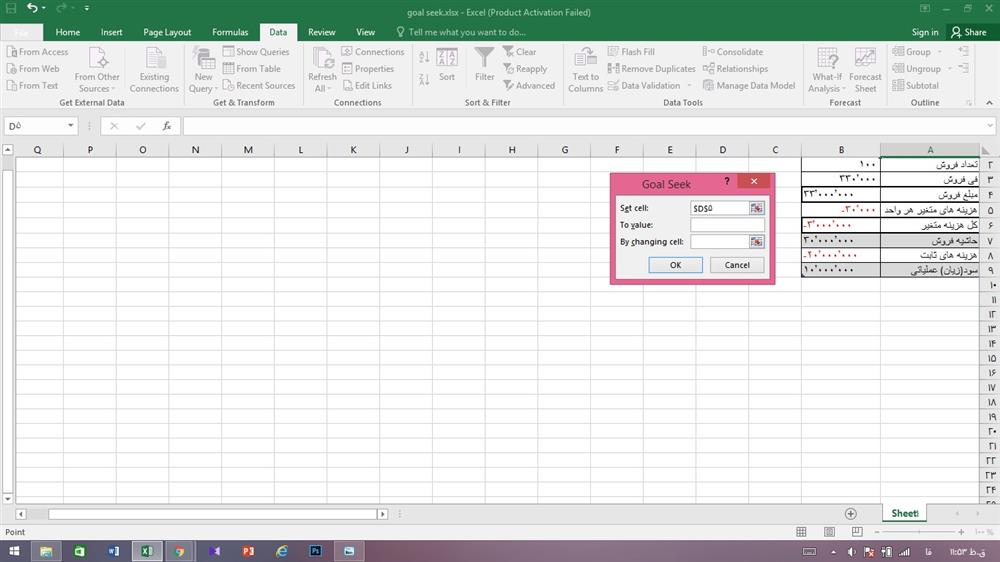Expand the Name Box dropdown arrow
This screenshot has height=562, width=1000.
click(71, 126)
